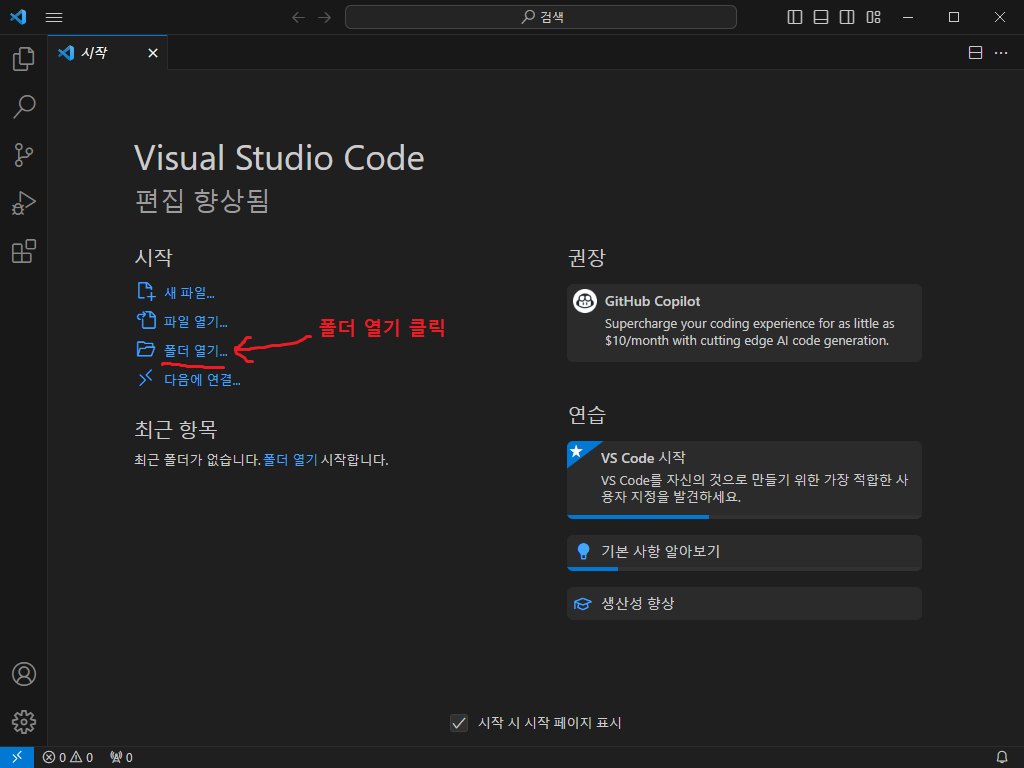Open the Manage gear settings icon
This screenshot has height=768, width=1024.
pyautogui.click(x=24, y=722)
